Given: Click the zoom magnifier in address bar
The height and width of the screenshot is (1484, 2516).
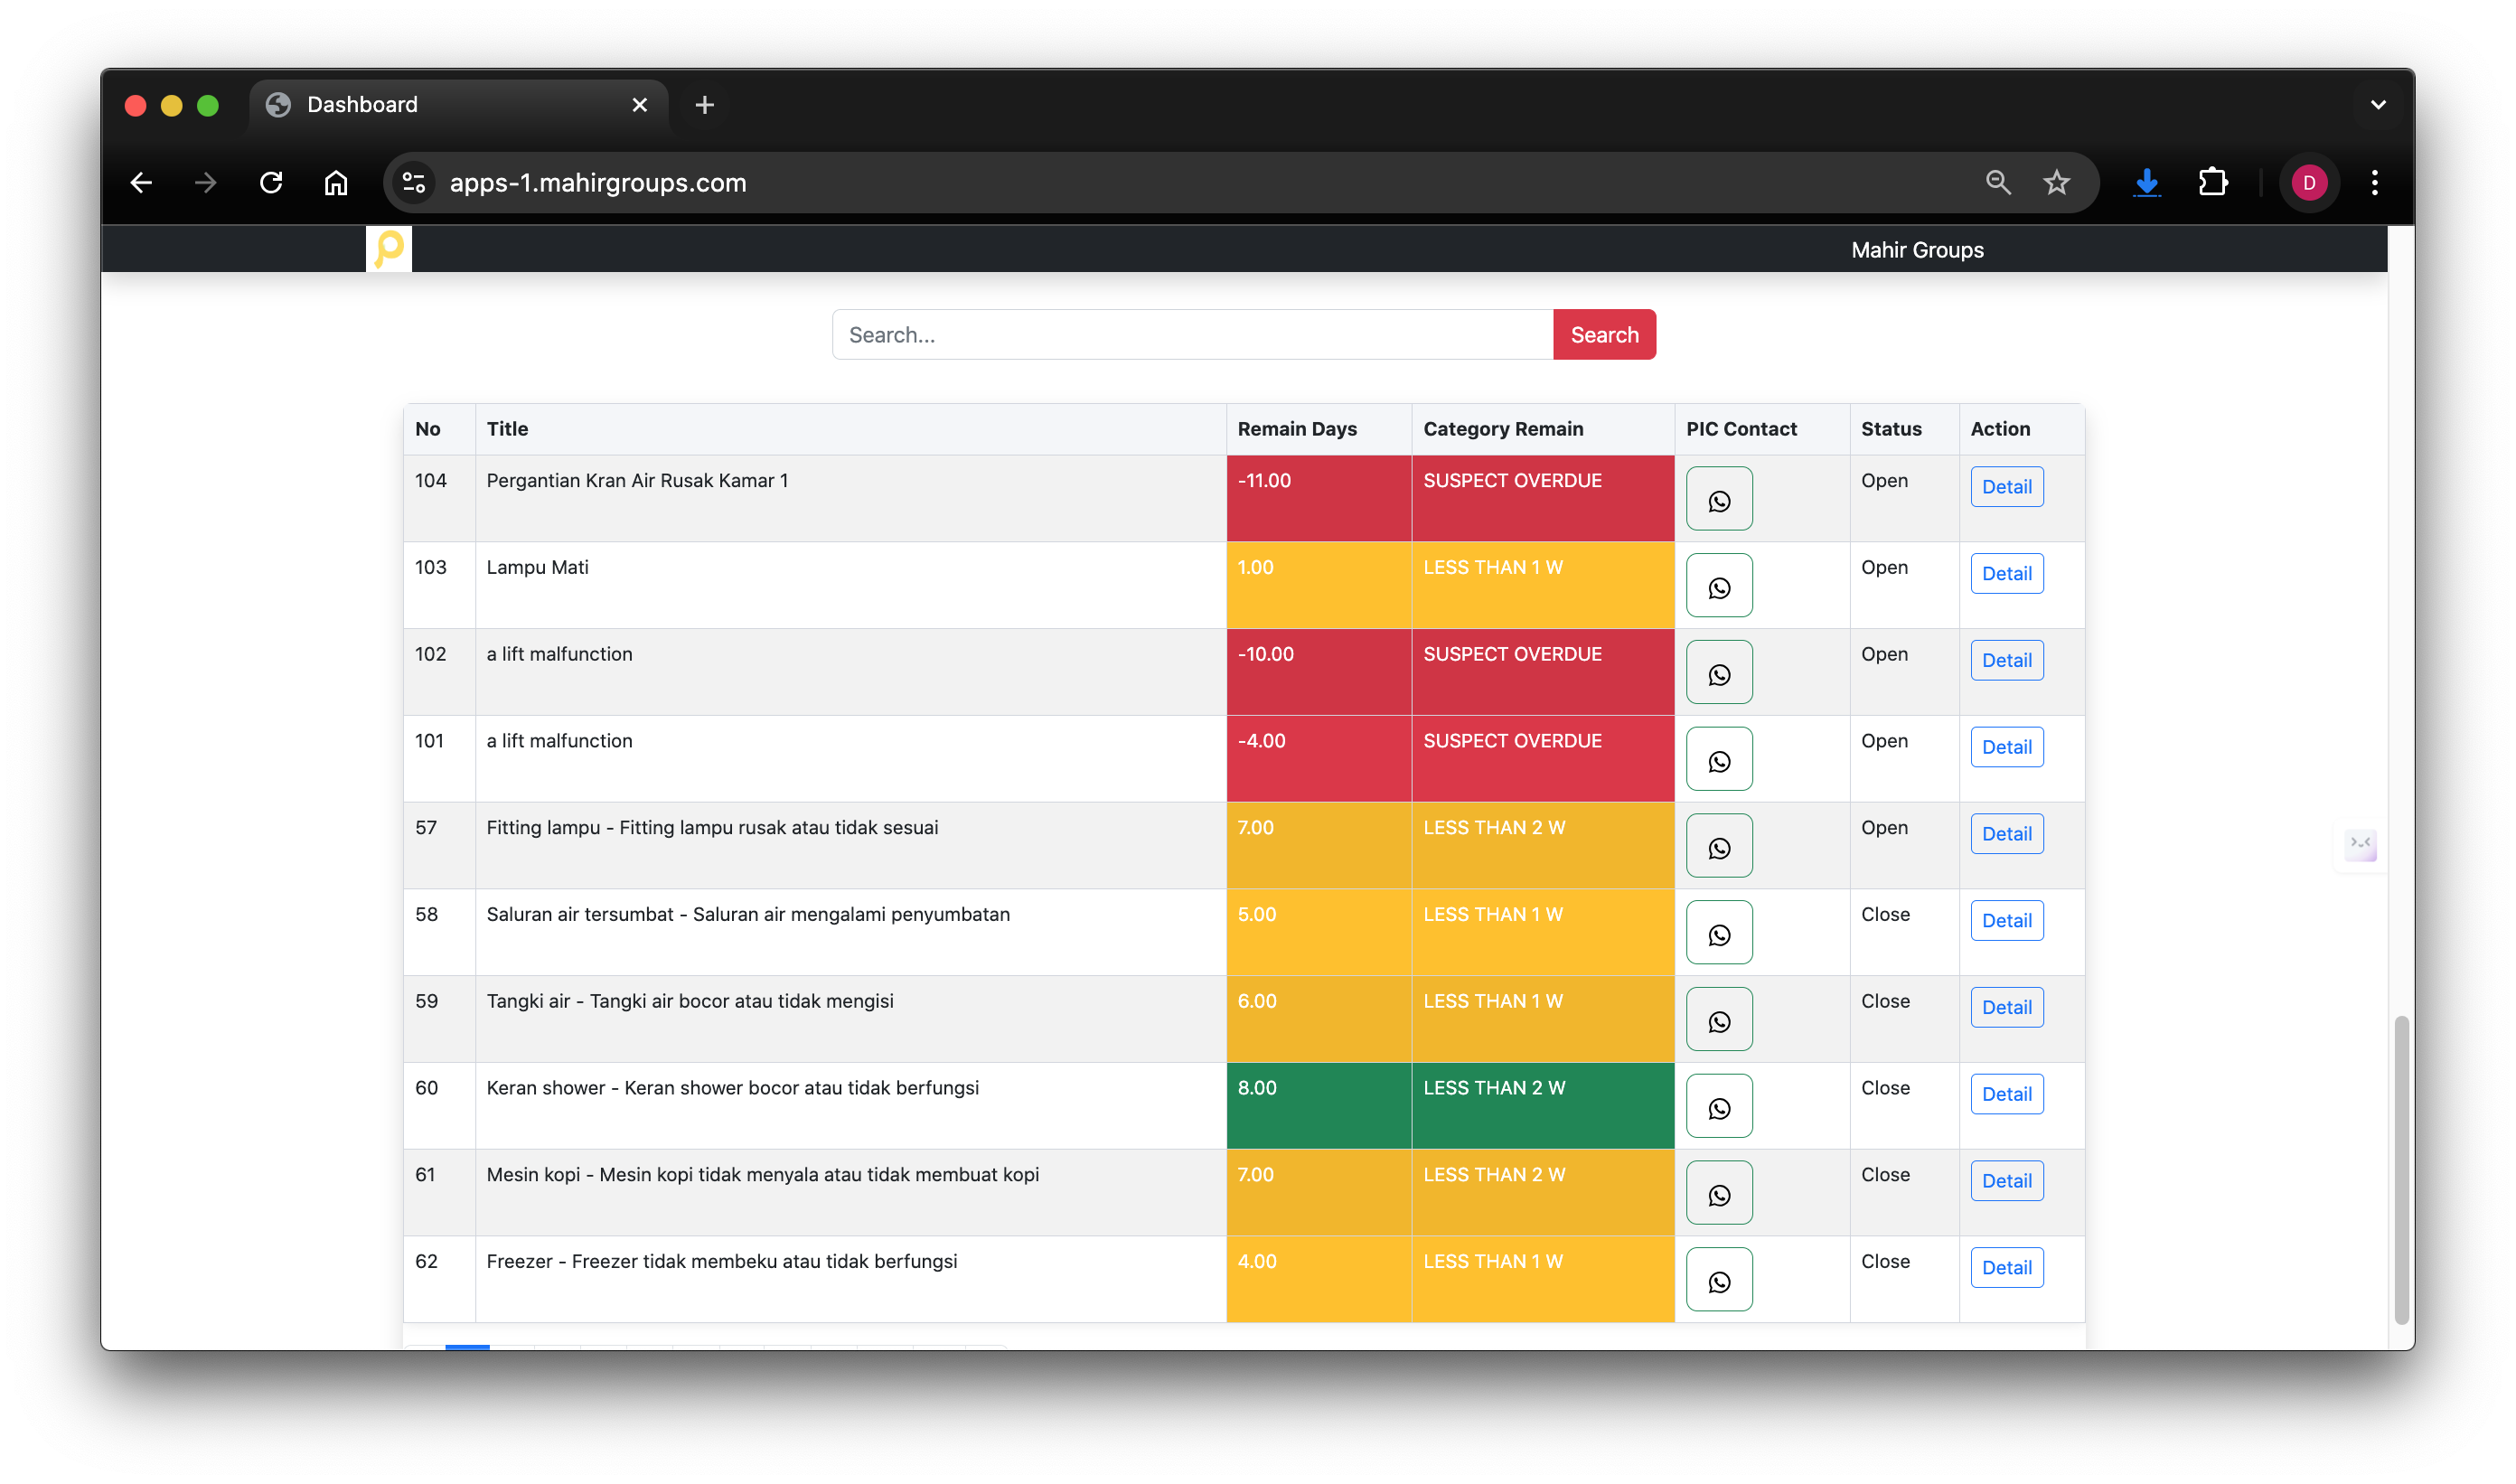Looking at the screenshot, I should [x=1997, y=183].
